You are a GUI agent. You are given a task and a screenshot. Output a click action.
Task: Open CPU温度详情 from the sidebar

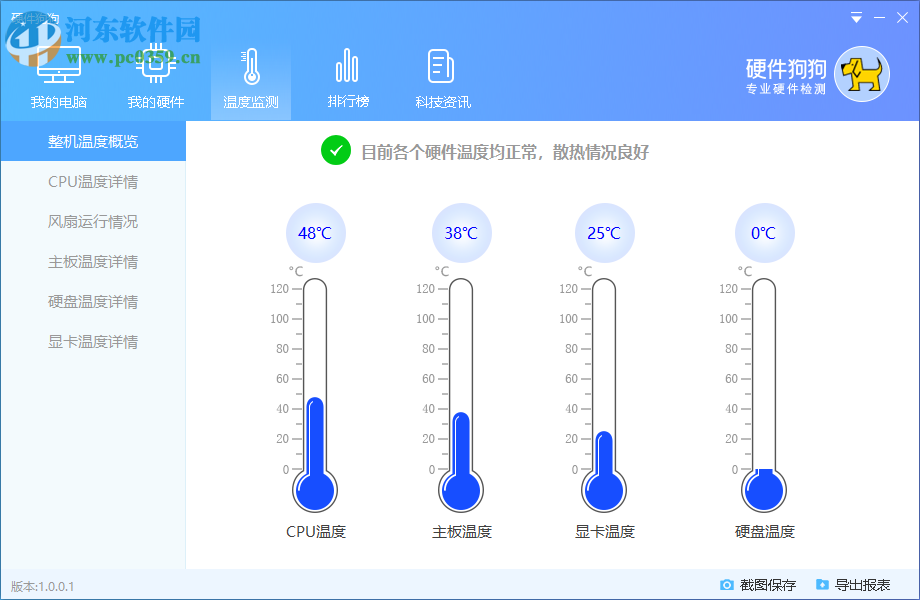coord(93,181)
